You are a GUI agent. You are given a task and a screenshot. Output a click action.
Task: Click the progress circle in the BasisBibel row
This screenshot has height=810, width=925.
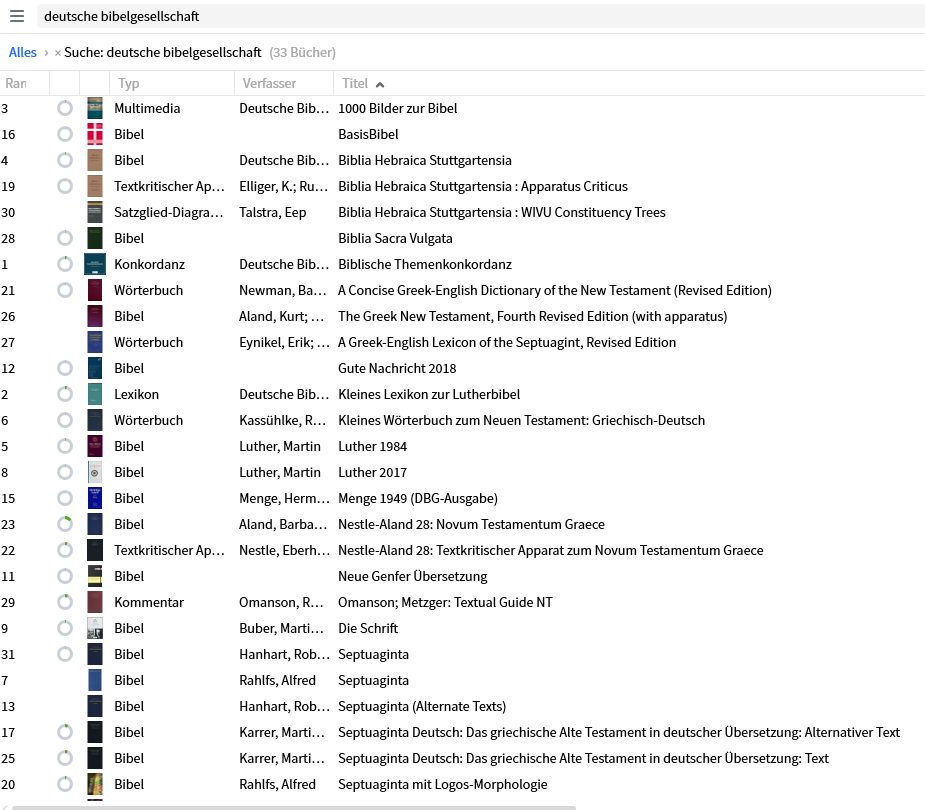(65, 134)
